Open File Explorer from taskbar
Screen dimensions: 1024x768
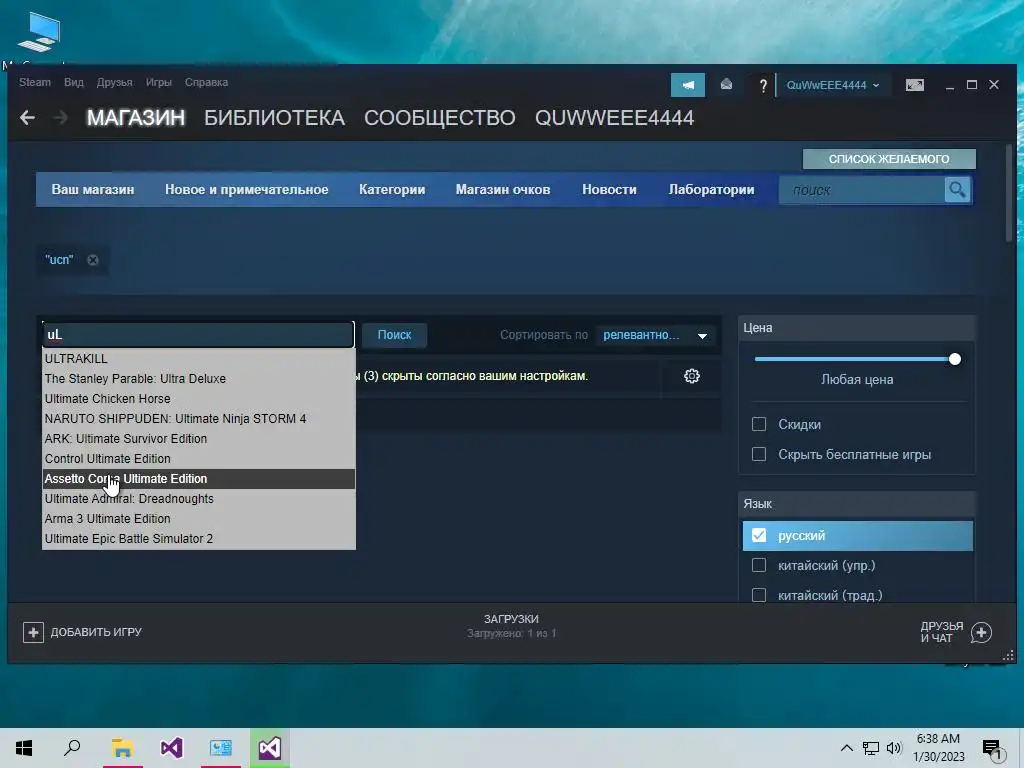122,748
